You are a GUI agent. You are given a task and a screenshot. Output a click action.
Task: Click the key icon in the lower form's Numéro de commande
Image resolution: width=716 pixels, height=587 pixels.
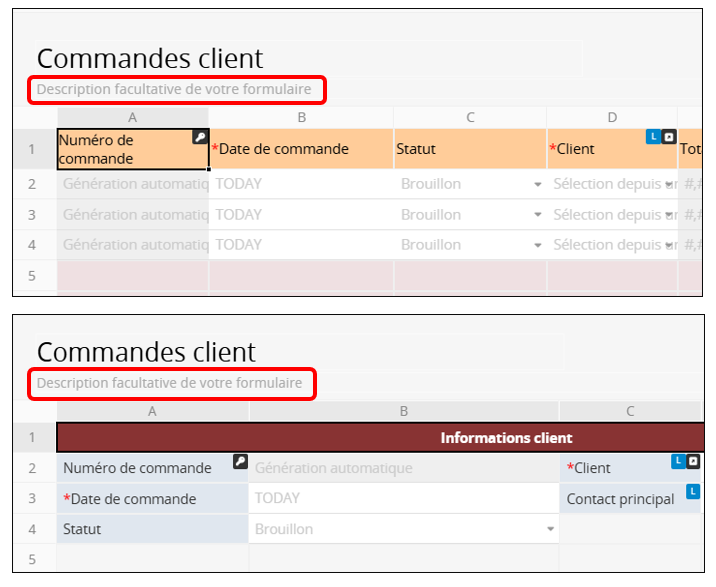[x=240, y=461]
